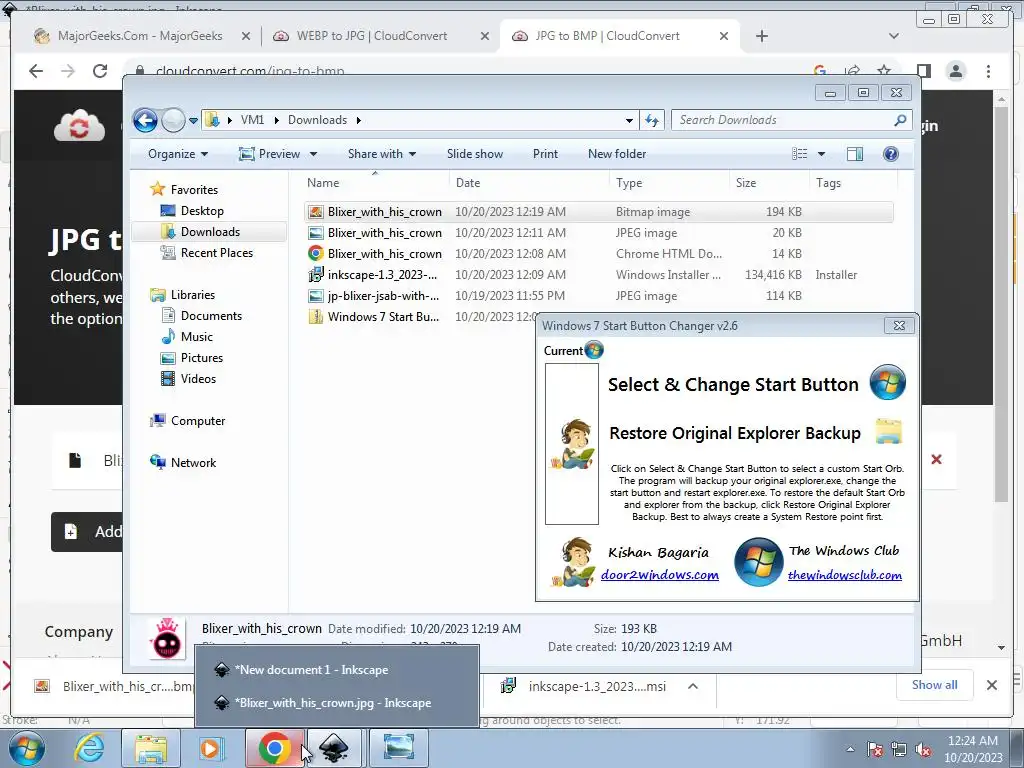Sort files by Type column header
The height and width of the screenshot is (768, 1024).
pyautogui.click(x=629, y=183)
